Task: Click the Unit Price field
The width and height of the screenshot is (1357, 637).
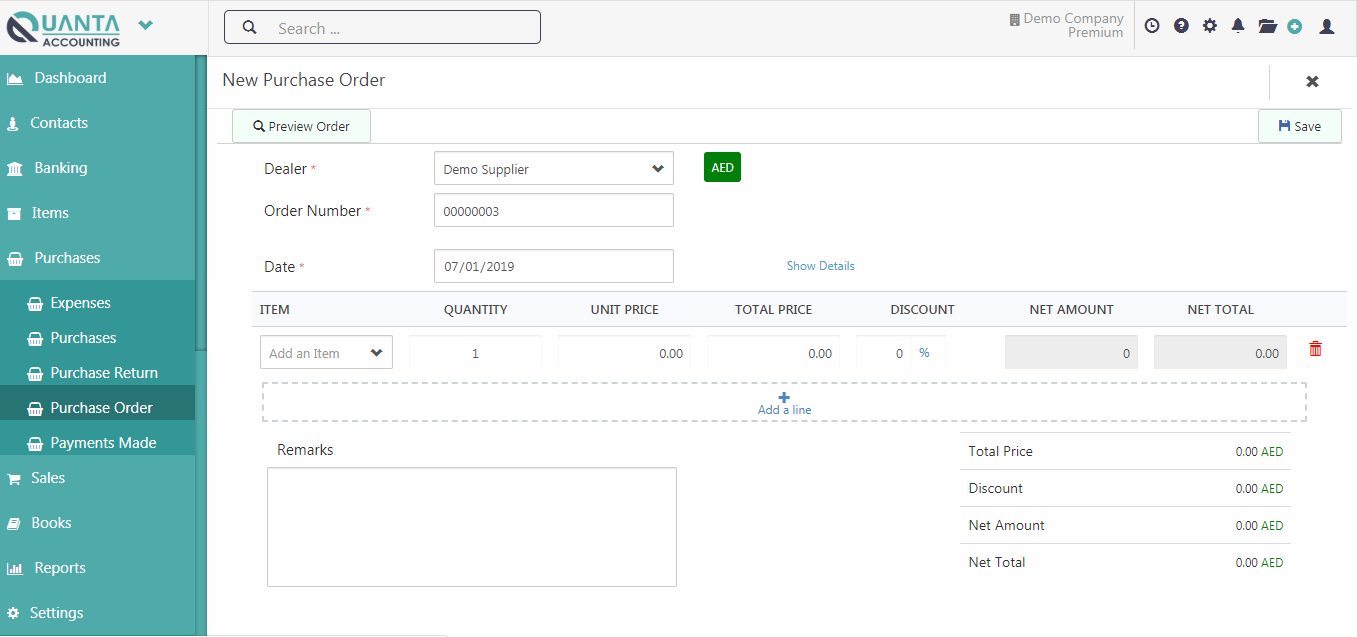Action: coord(624,353)
